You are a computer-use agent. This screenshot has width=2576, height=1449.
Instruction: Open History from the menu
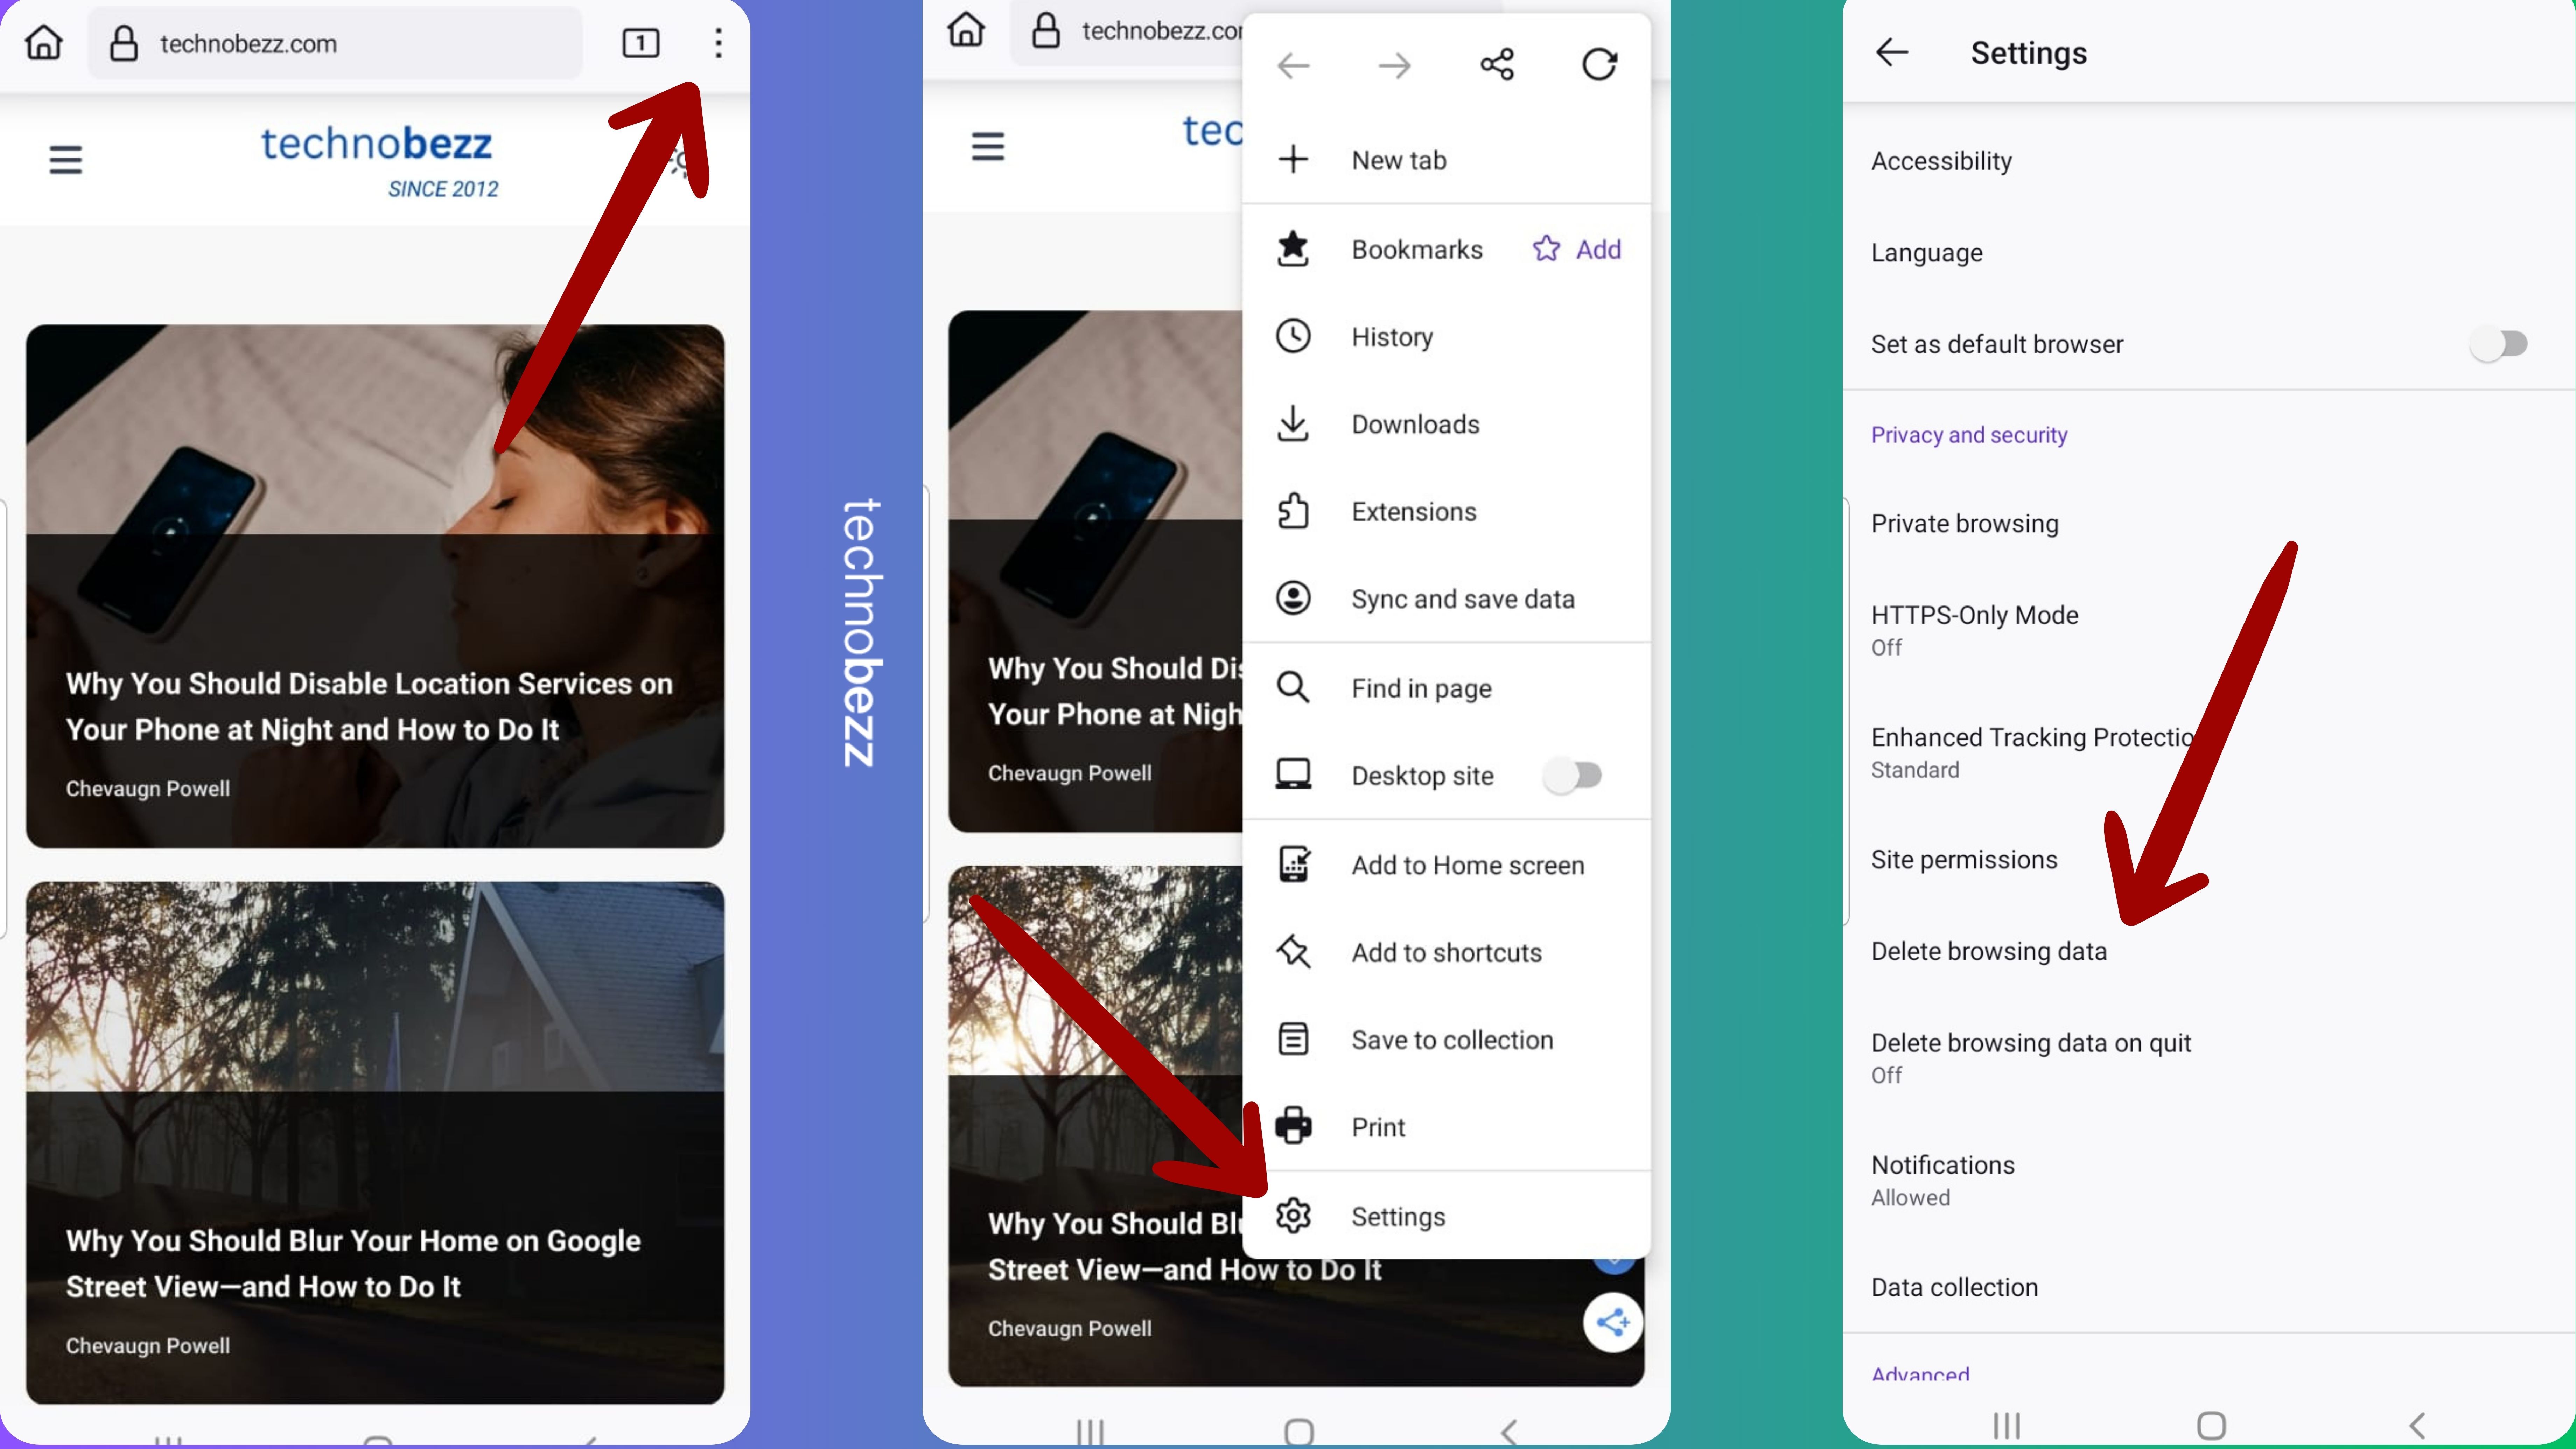click(x=1446, y=337)
